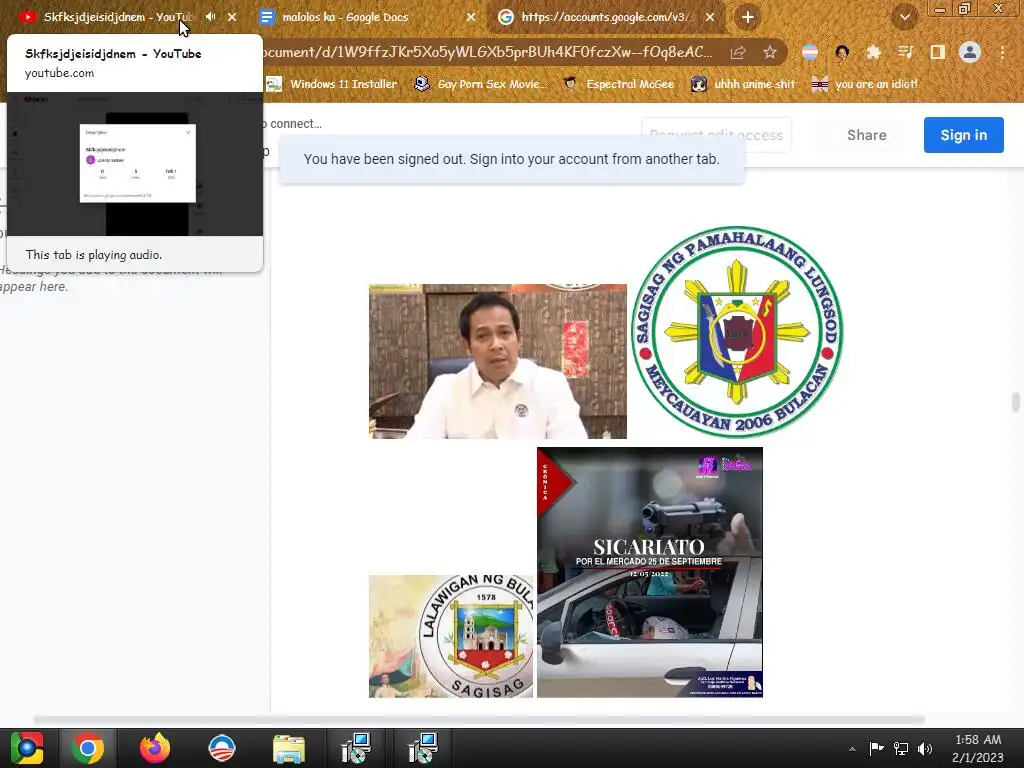
Task: Select the SICARIATO poster image
Action: pos(650,572)
